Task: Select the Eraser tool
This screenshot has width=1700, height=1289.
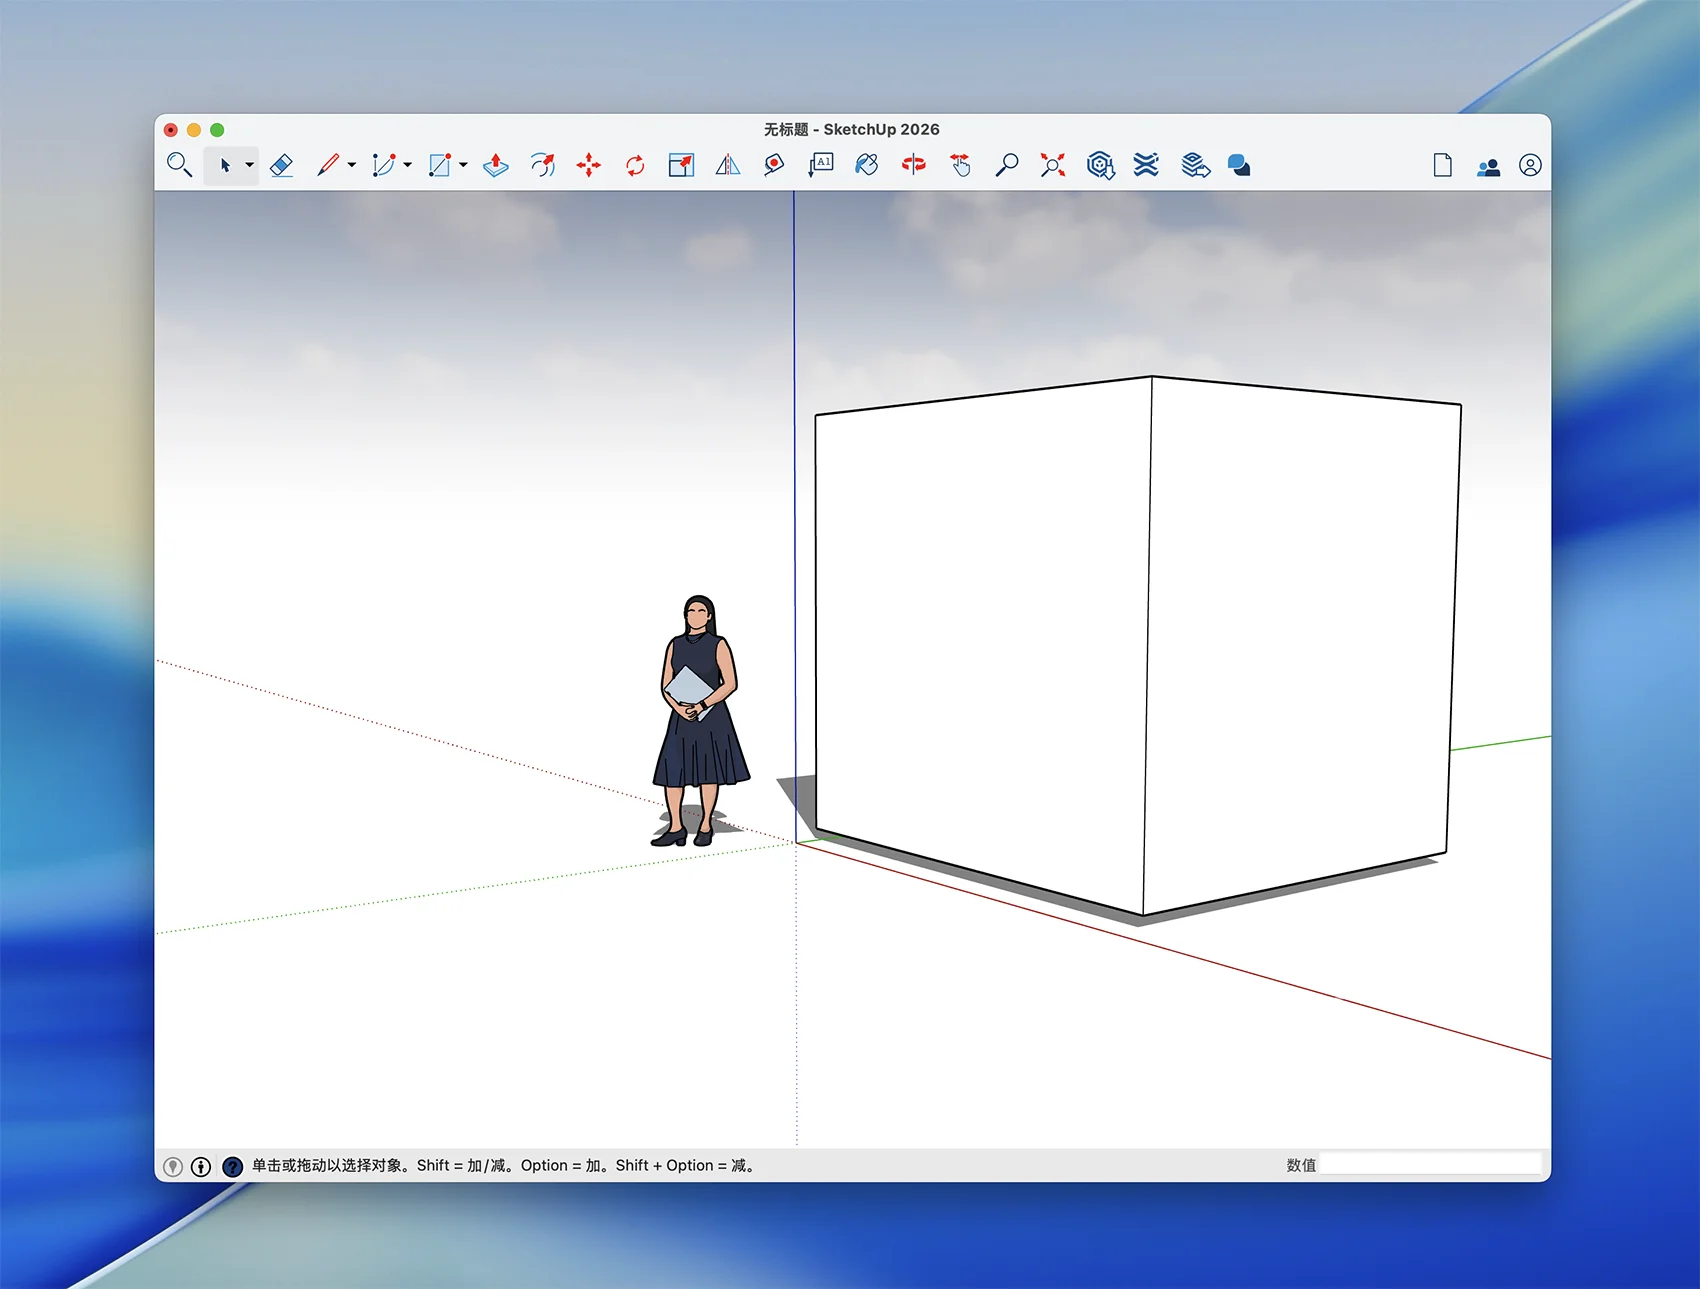Action: tap(282, 165)
